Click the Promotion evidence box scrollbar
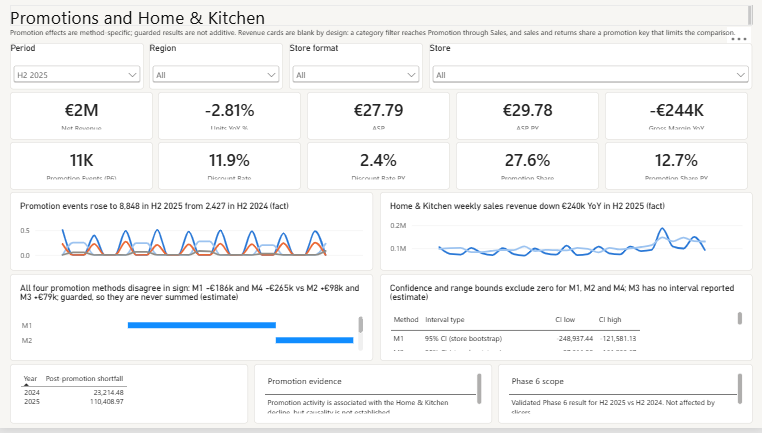This screenshot has height=433, width=762. (x=479, y=388)
